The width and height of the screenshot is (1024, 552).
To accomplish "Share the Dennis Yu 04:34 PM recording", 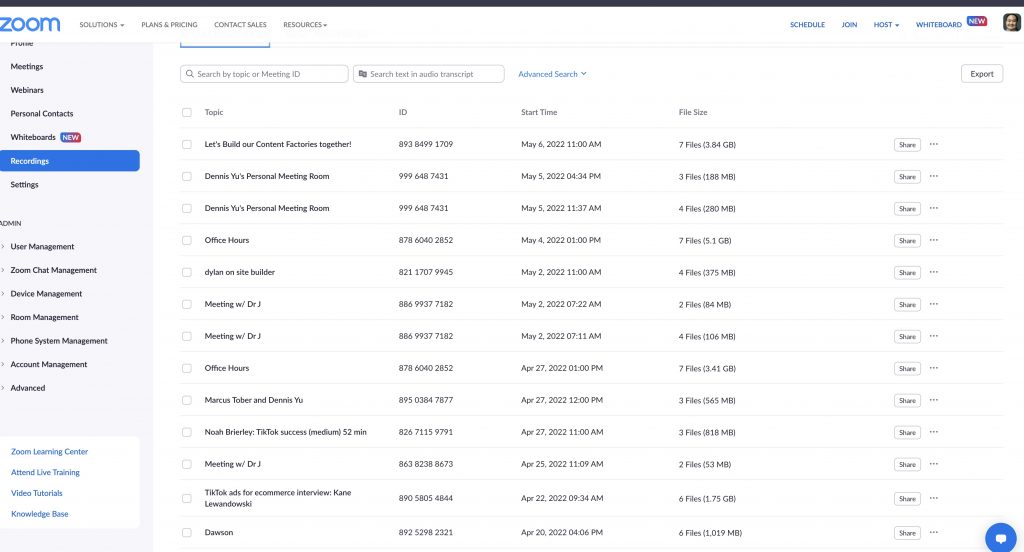I will (x=906, y=177).
